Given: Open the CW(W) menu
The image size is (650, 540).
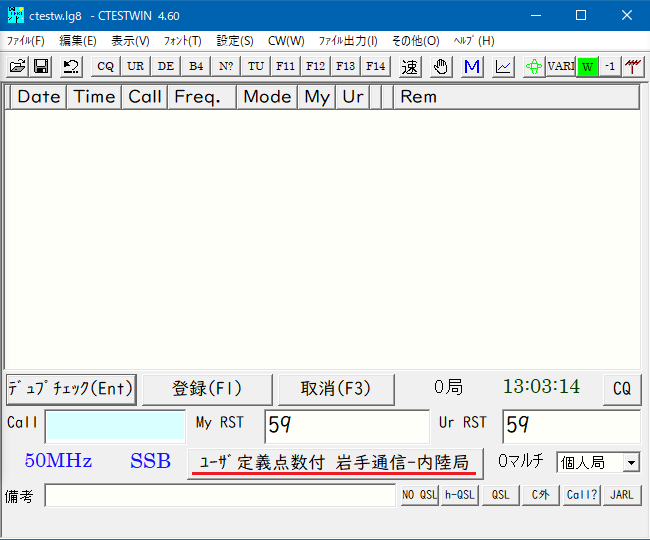Looking at the screenshot, I should [x=286, y=41].
